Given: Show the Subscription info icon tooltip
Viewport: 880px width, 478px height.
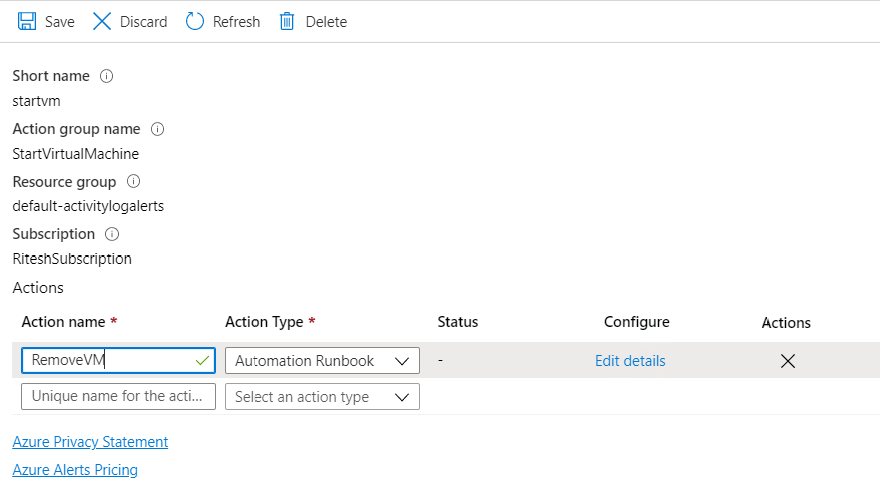Looking at the screenshot, I should pos(112,234).
